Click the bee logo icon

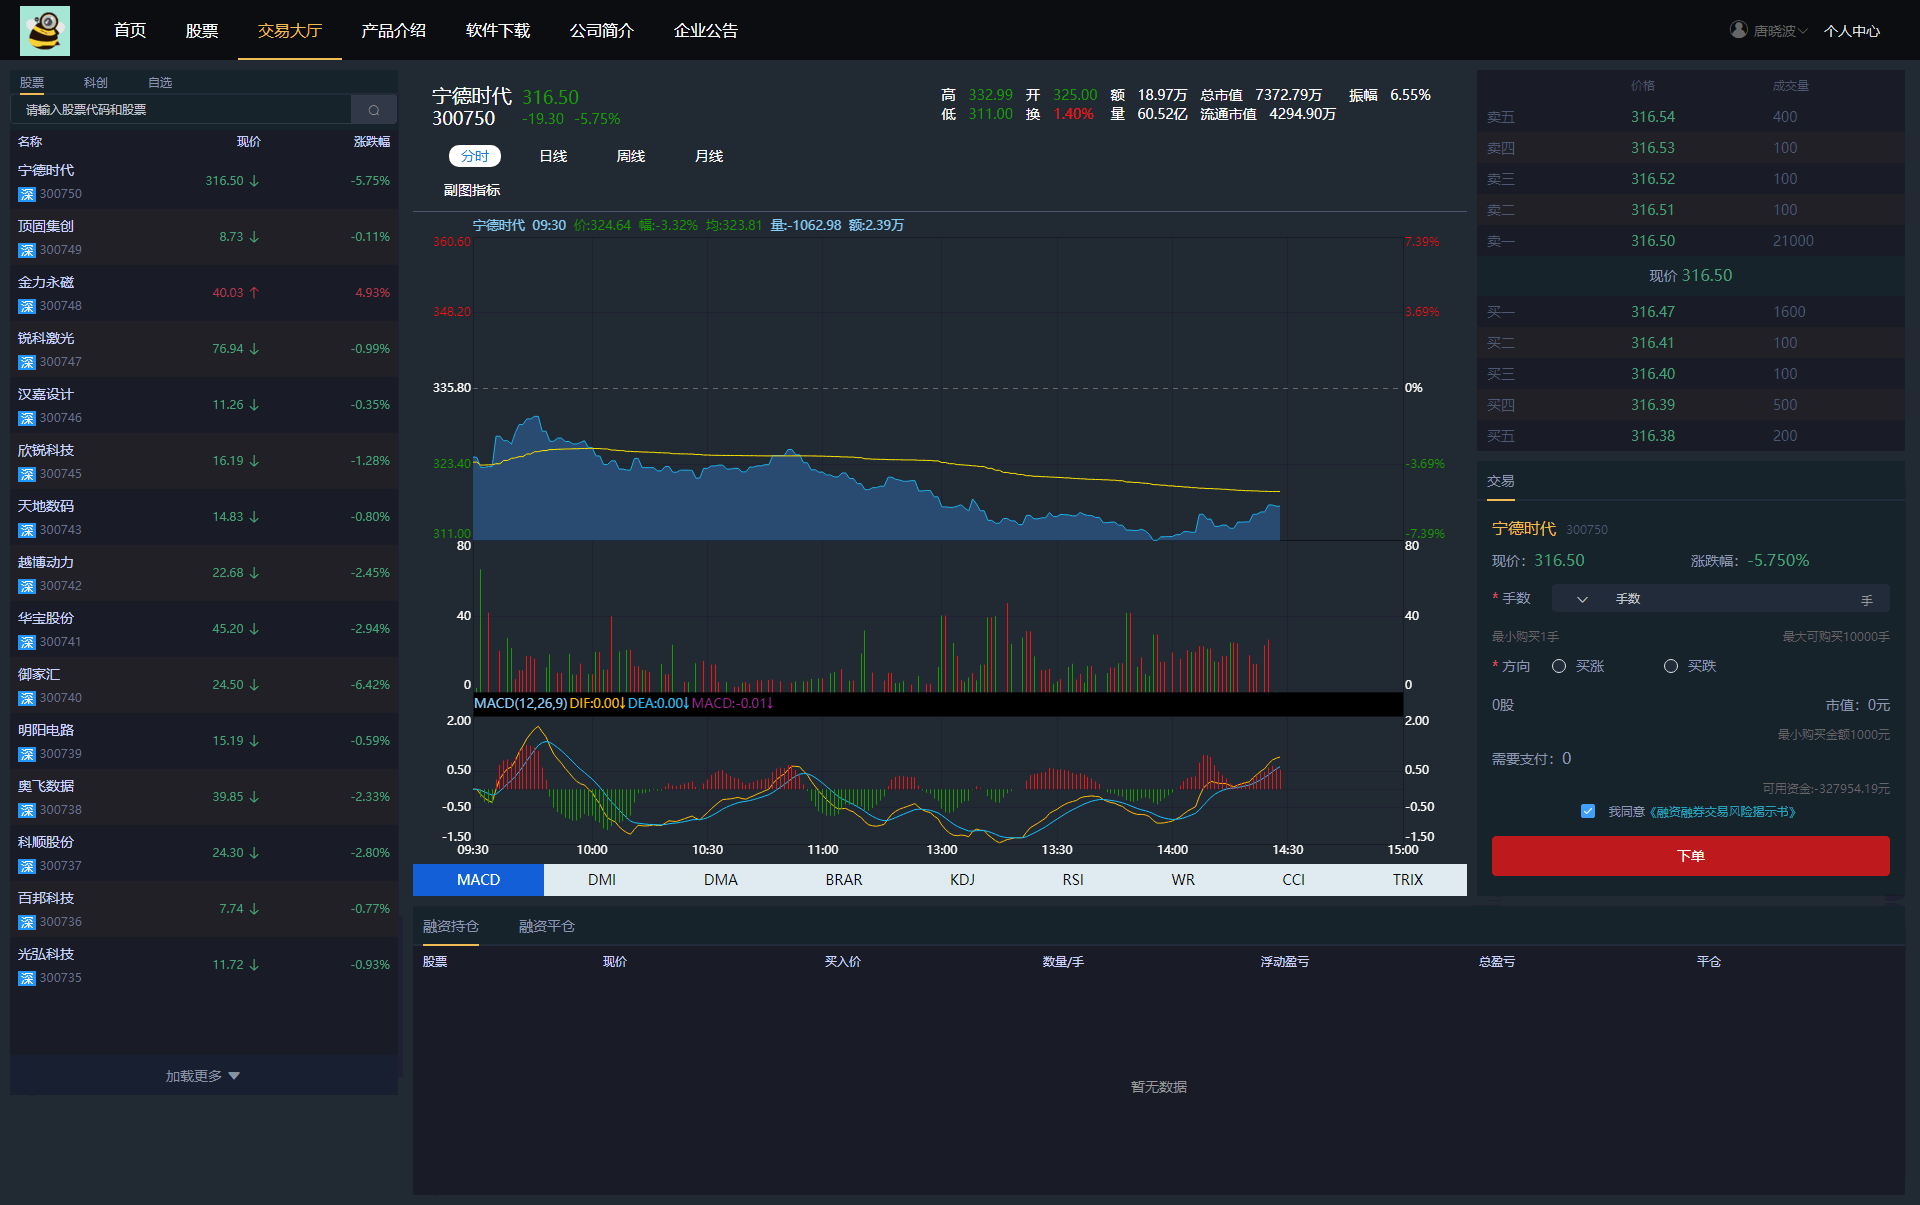[45, 31]
